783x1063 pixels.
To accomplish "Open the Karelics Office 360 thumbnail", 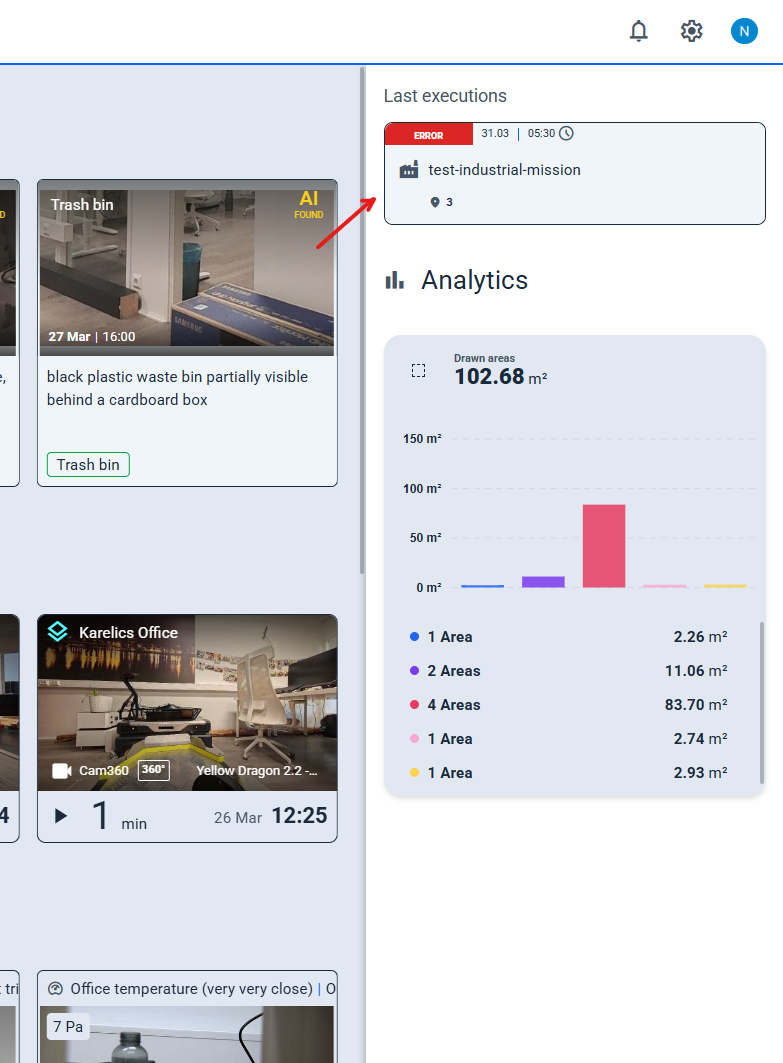I will 187,702.
